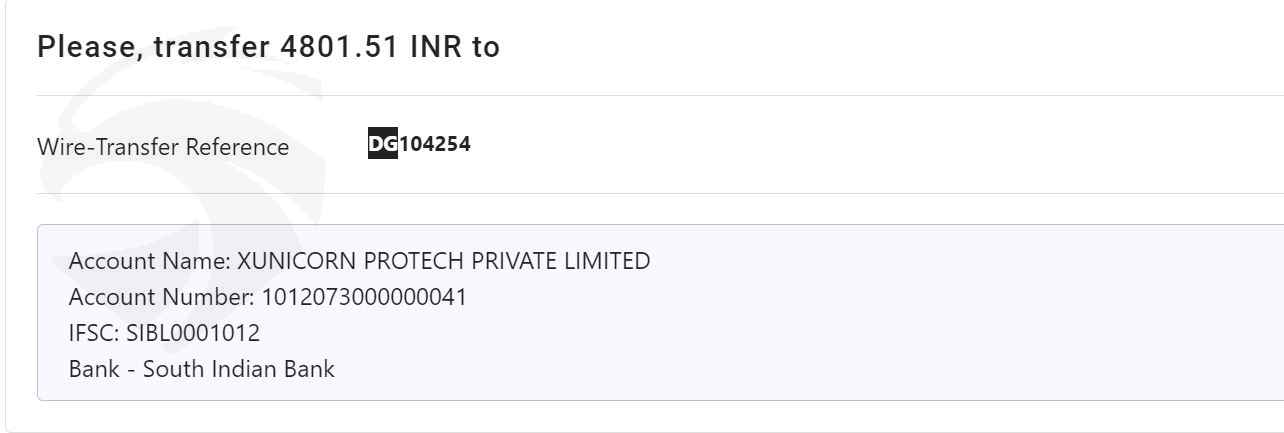Click the "Bank -" label text
The image size is (1284, 433).
[x=103, y=369]
